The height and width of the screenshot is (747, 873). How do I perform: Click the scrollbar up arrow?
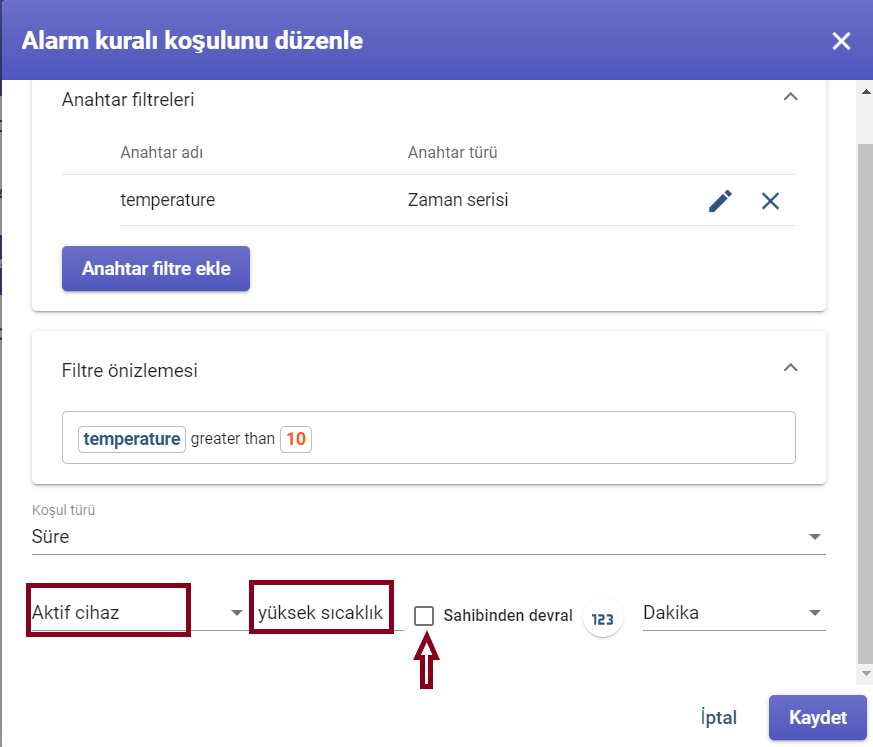click(866, 91)
